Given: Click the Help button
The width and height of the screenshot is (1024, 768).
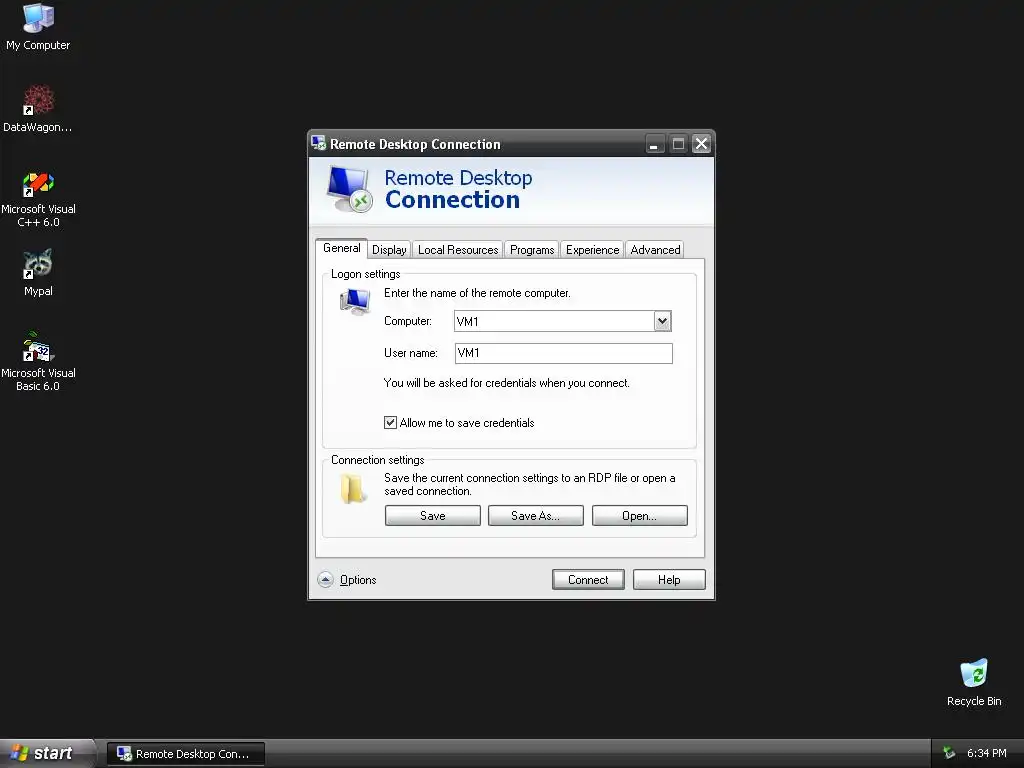Looking at the screenshot, I should 669,579.
